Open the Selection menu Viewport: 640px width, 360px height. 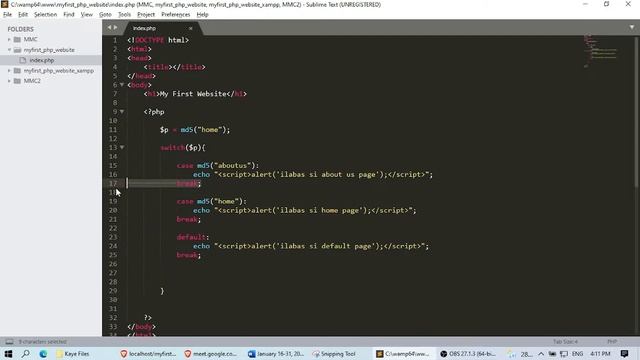(x=45, y=14)
